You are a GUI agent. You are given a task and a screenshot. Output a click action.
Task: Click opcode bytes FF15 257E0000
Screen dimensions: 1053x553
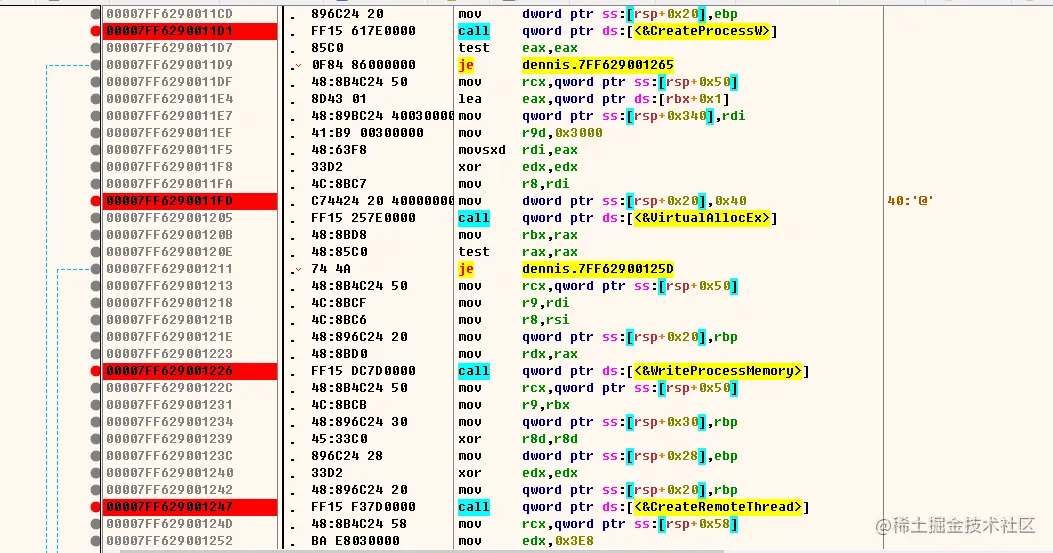pos(363,218)
